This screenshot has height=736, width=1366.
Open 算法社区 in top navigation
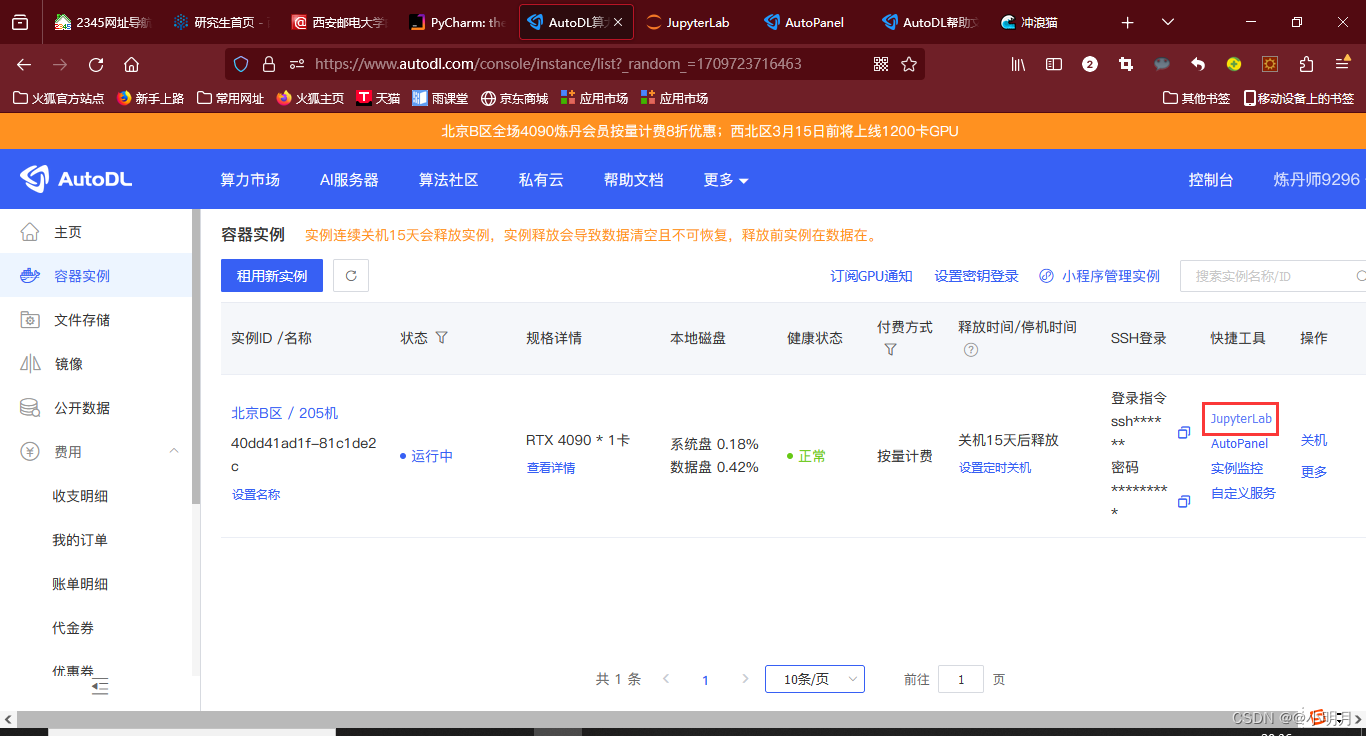(448, 180)
